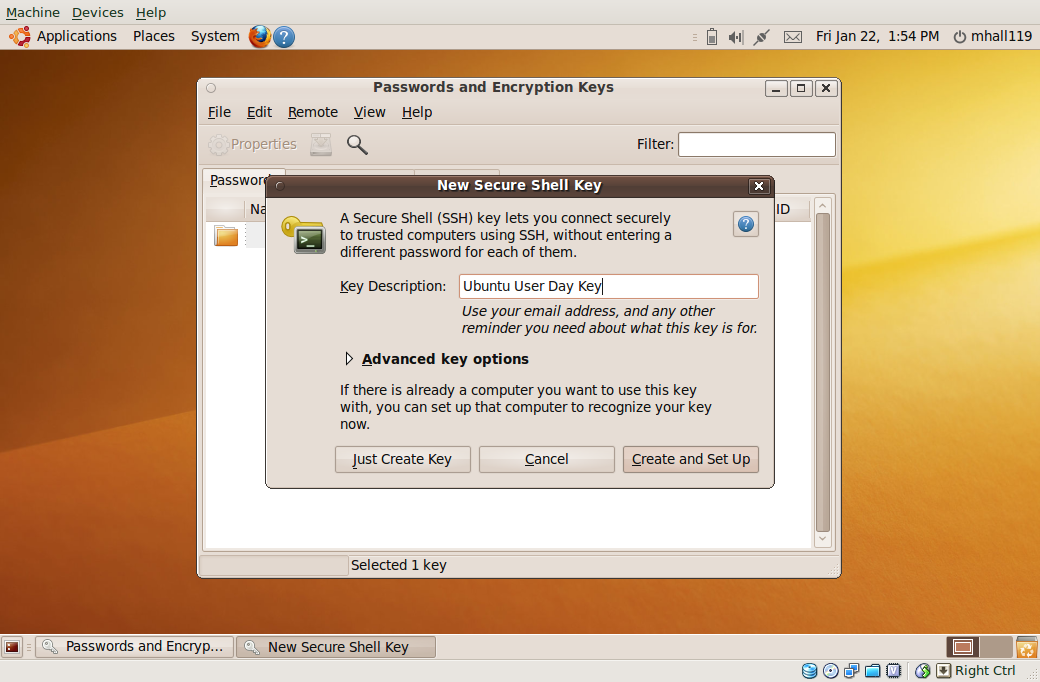Open the System menu from the panel
The height and width of the screenshot is (682, 1040).
214,36
